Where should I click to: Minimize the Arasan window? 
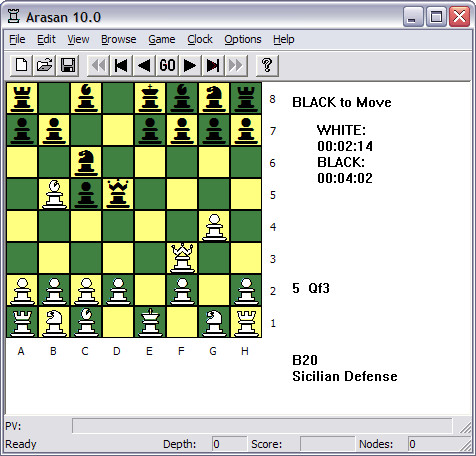pos(413,16)
